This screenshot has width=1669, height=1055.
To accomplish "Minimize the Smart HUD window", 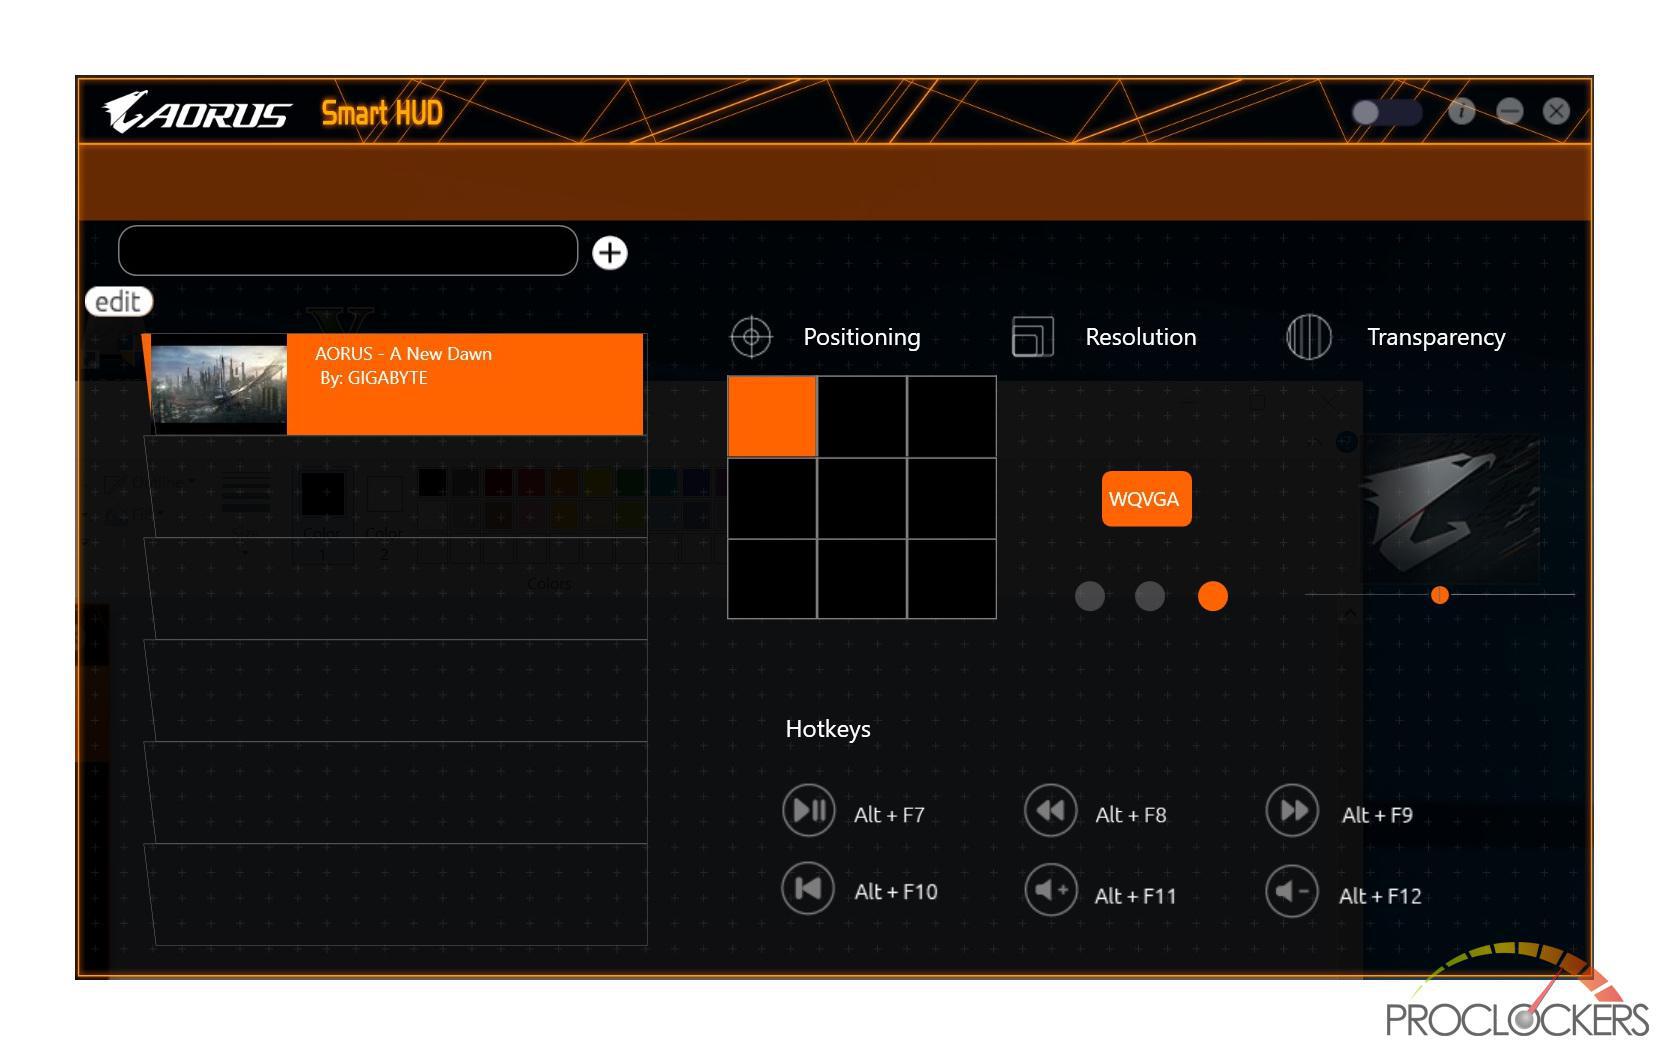I will point(1510,111).
